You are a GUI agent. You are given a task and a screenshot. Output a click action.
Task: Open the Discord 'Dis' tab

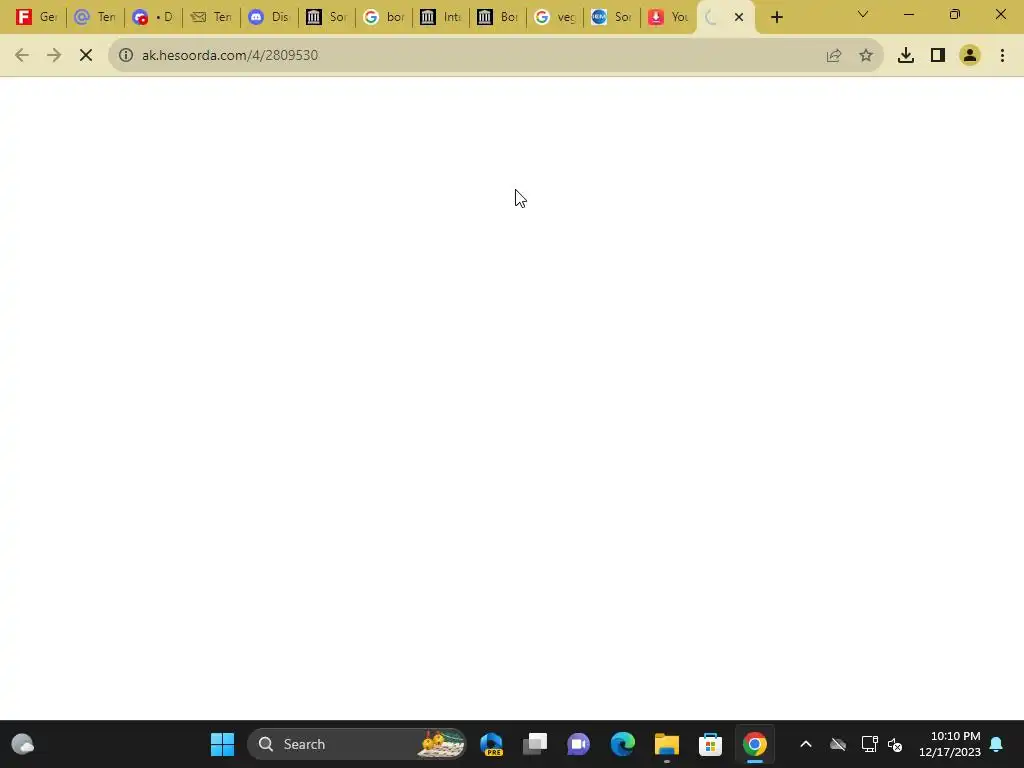click(x=268, y=17)
